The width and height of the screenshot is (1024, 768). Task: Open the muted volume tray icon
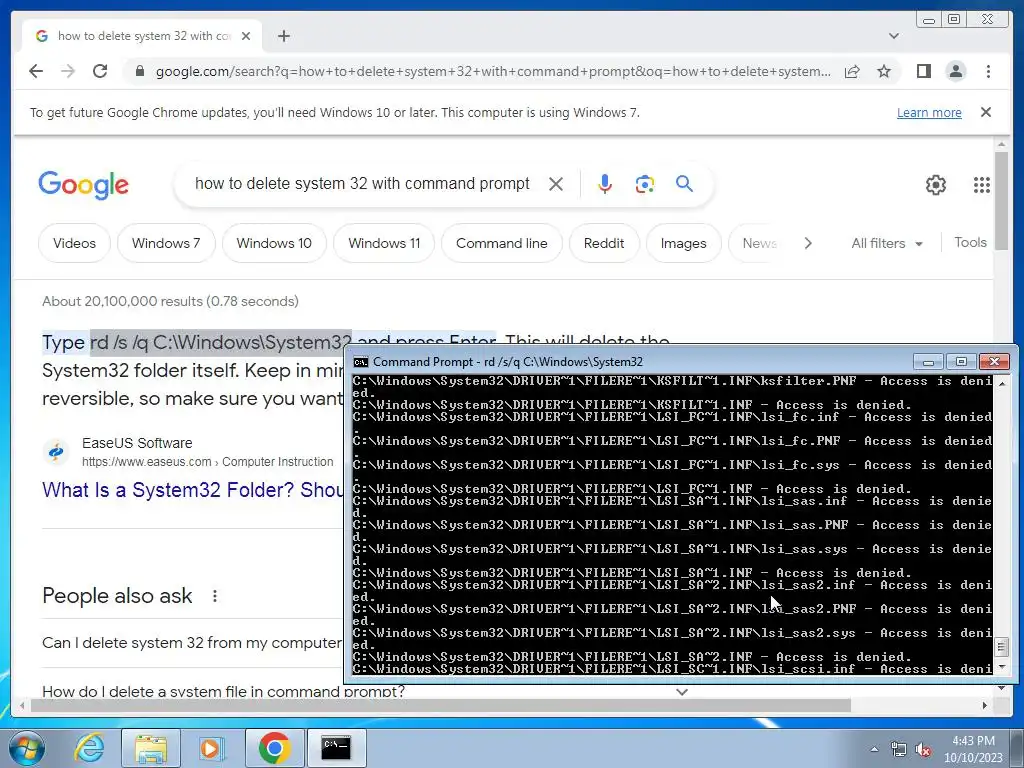pyautogui.click(x=923, y=749)
